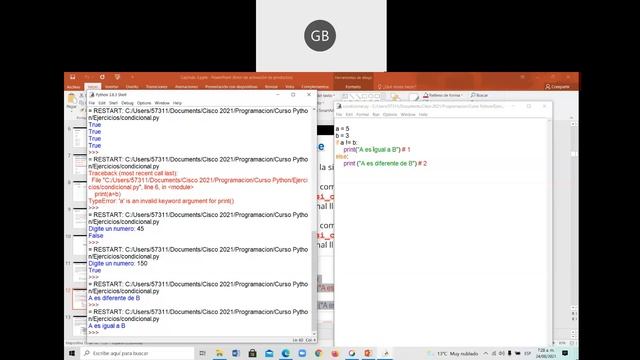Open Microsoft Store from the taskbar
The height and width of the screenshot is (360, 640).
[x=252, y=353]
